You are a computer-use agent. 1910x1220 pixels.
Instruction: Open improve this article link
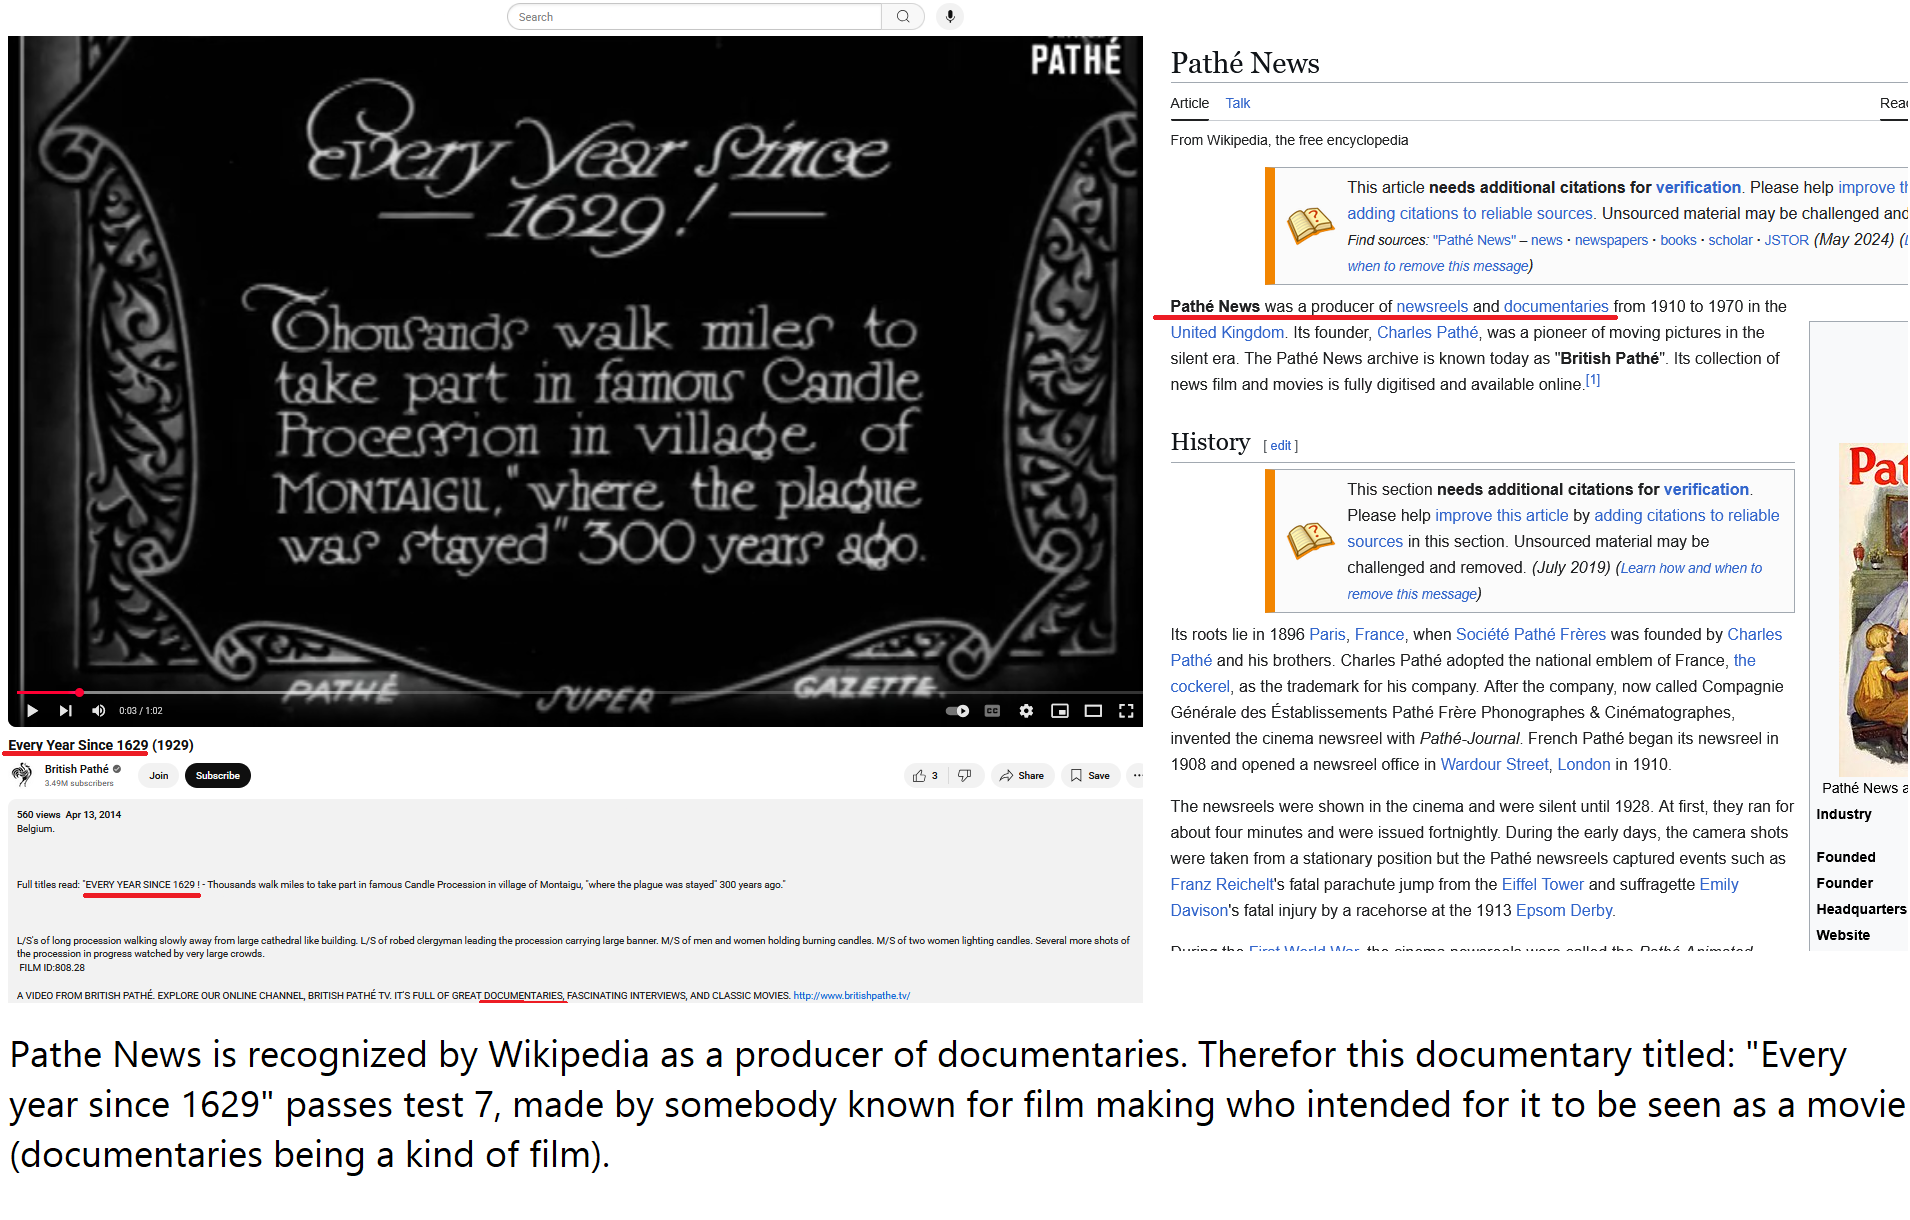(1501, 515)
